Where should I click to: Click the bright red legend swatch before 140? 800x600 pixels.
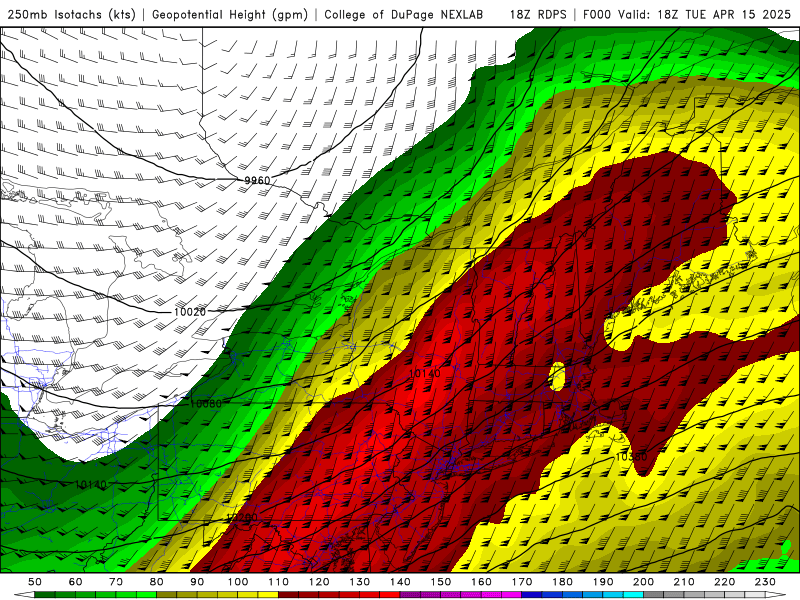[390, 594]
